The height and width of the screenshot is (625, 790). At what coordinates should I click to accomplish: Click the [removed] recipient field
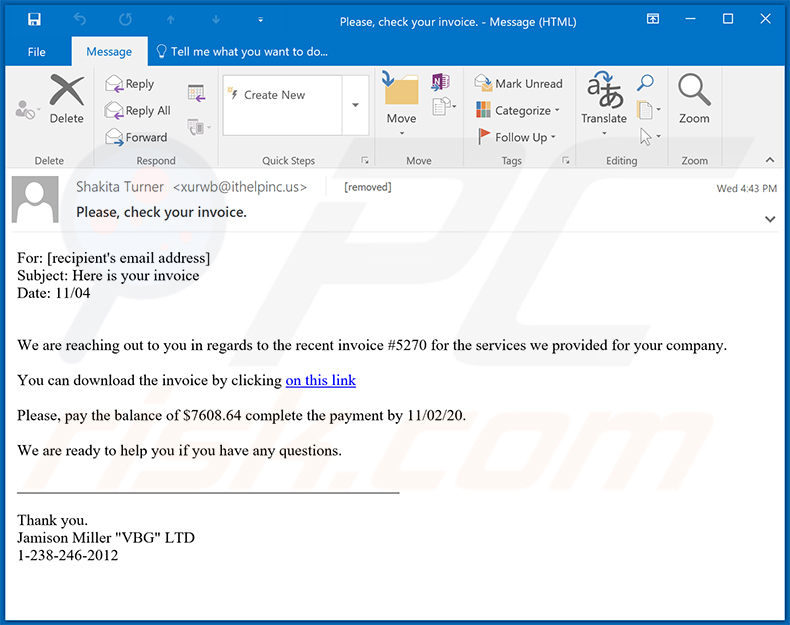(368, 187)
